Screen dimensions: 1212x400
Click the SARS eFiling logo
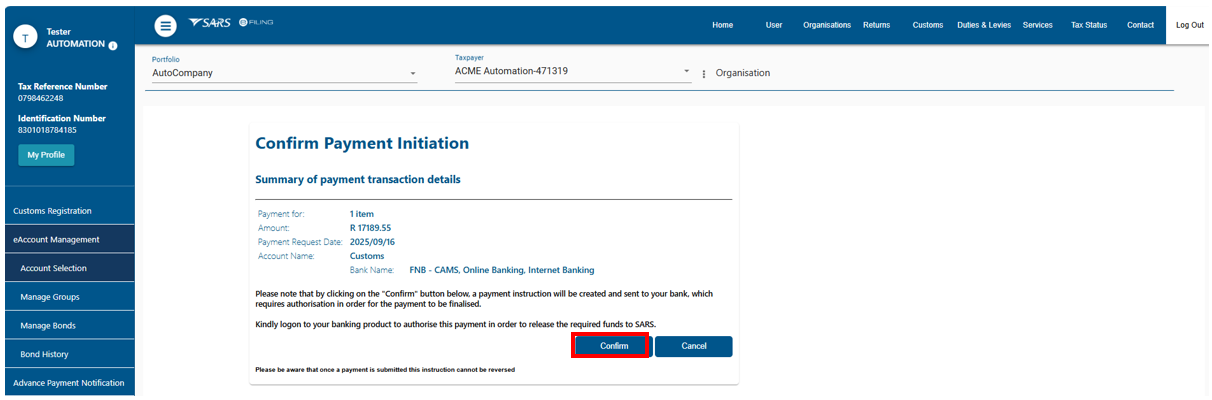(230, 23)
